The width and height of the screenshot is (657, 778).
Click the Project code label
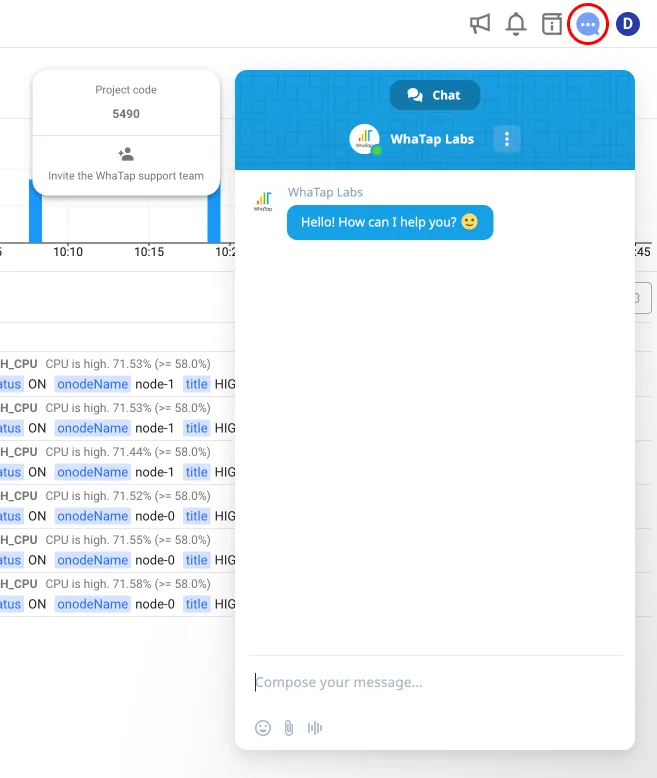126,90
